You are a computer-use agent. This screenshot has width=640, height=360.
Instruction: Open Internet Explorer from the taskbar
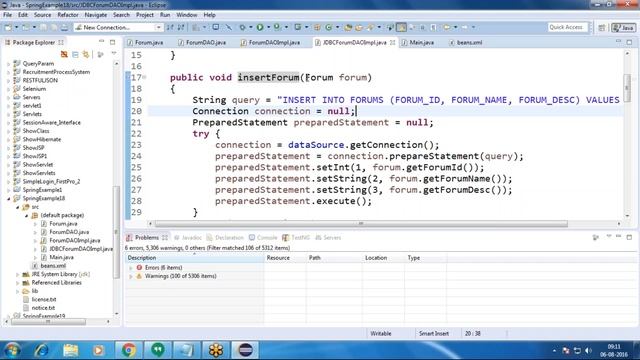(x=42, y=350)
